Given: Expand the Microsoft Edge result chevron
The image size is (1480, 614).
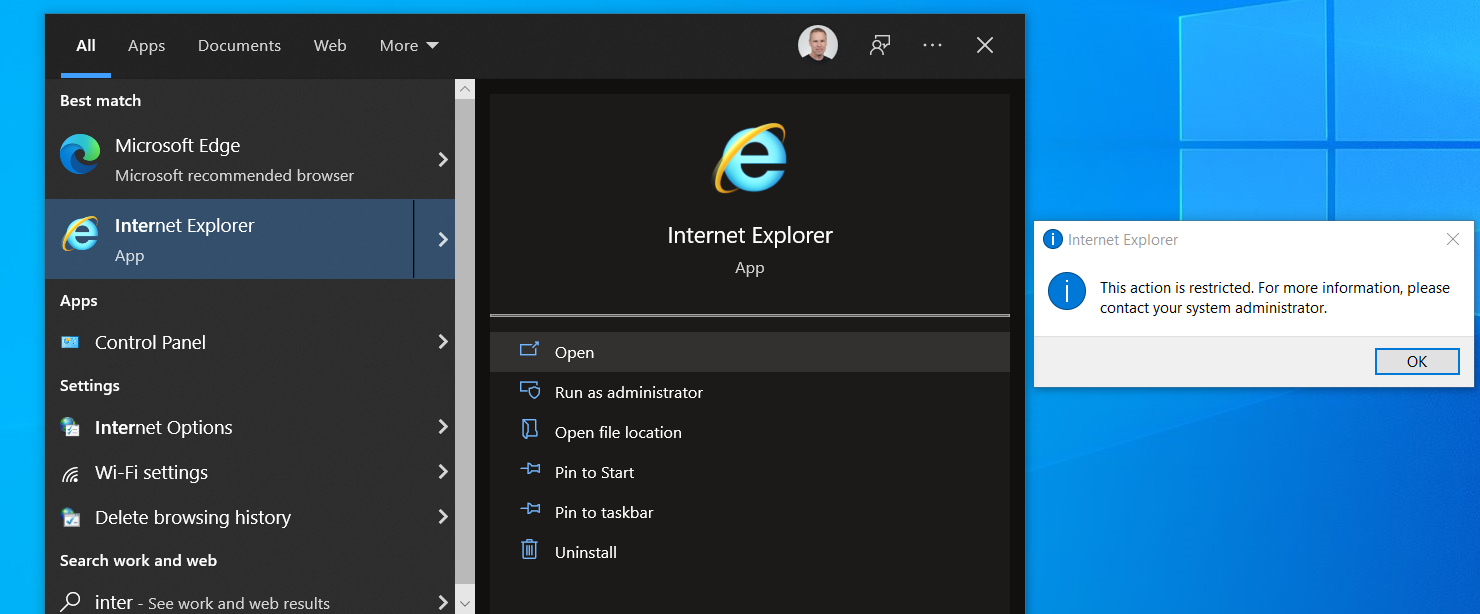Looking at the screenshot, I should (x=442, y=158).
